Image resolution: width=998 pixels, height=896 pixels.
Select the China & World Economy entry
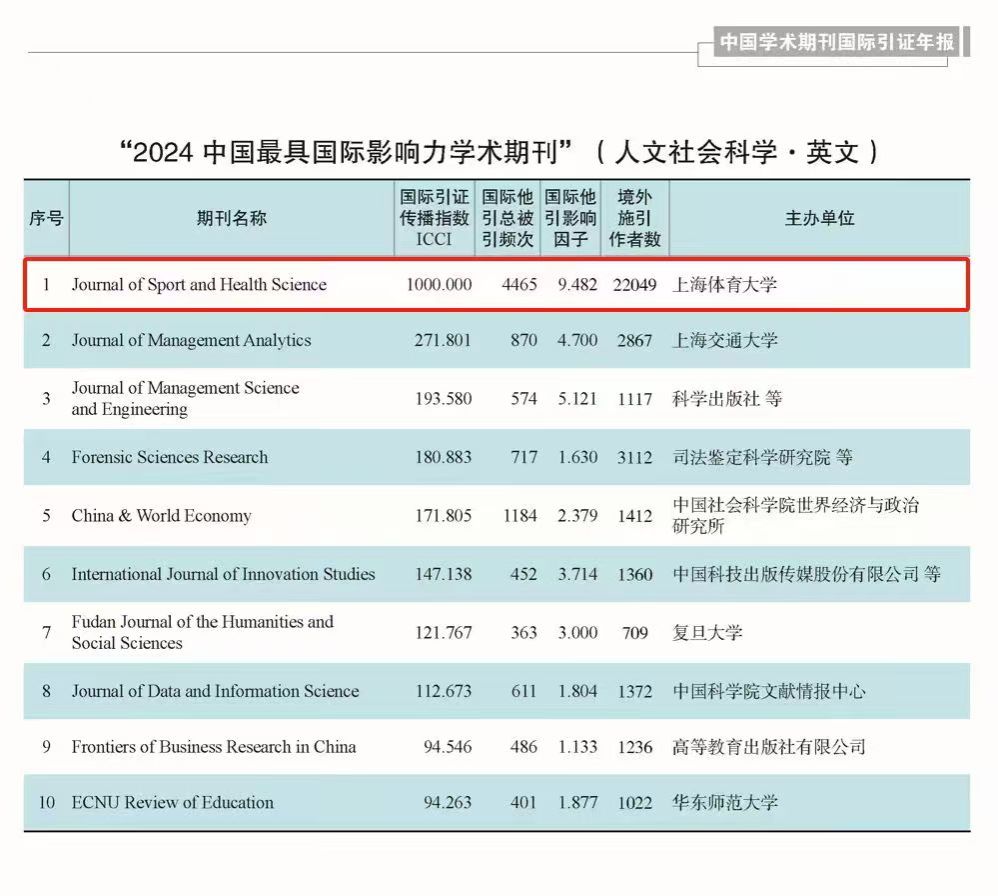tap(161, 517)
